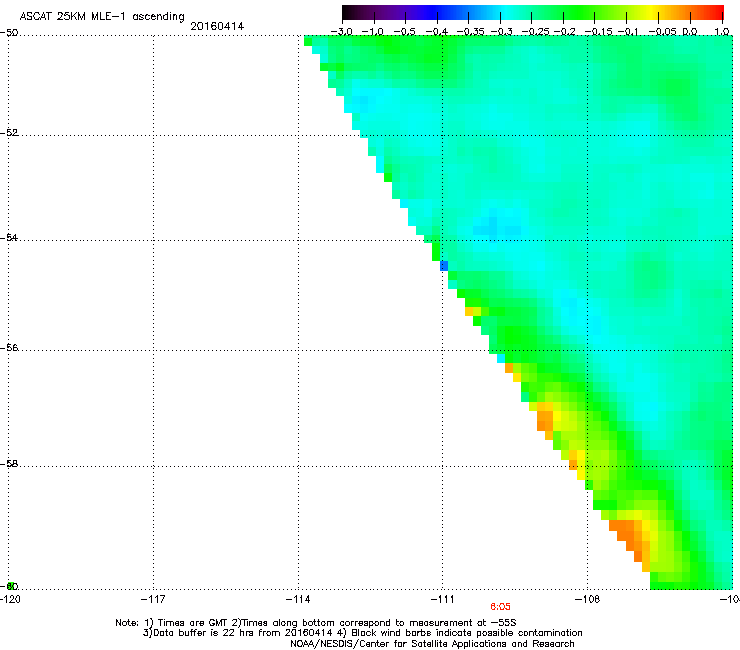Click the lone blue pixel on the swath edge
Viewport: 740px width, 650px height.
(444, 266)
